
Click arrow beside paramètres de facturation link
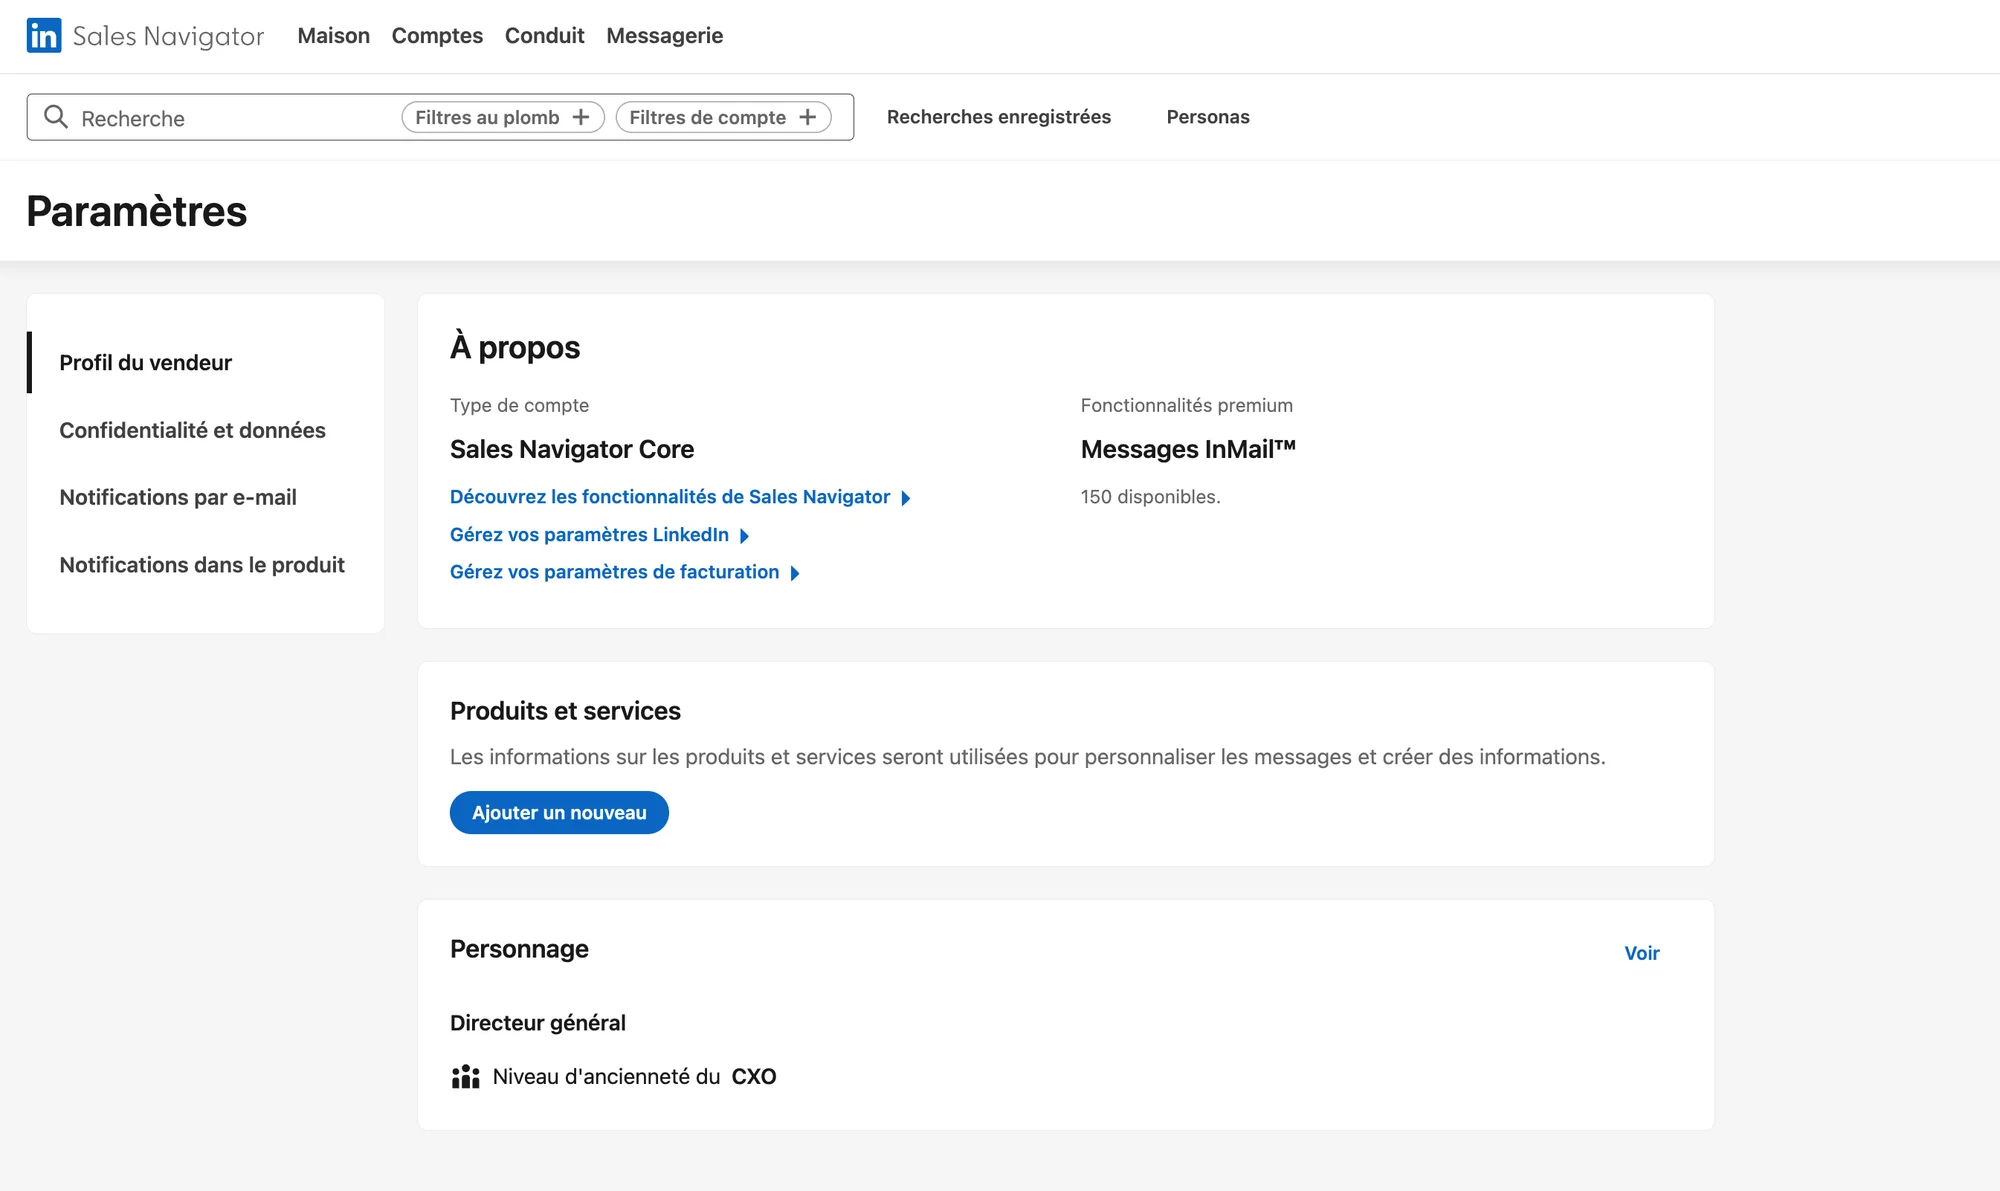(x=795, y=573)
